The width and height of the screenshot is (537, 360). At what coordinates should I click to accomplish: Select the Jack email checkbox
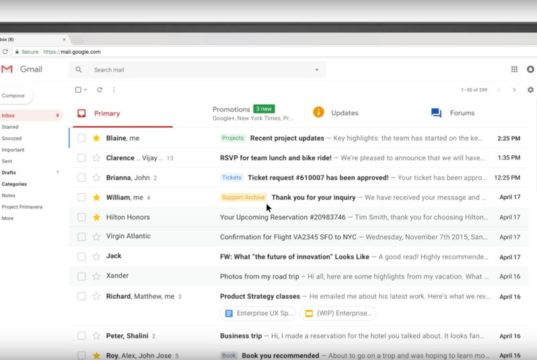82,257
